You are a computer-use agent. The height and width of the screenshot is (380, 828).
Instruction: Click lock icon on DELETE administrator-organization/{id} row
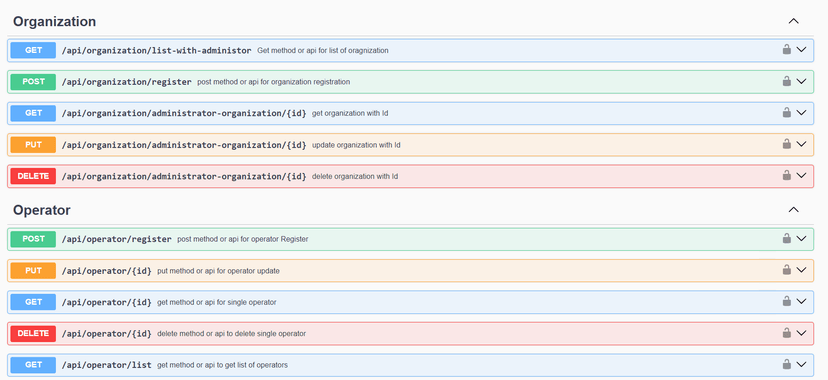click(x=786, y=175)
